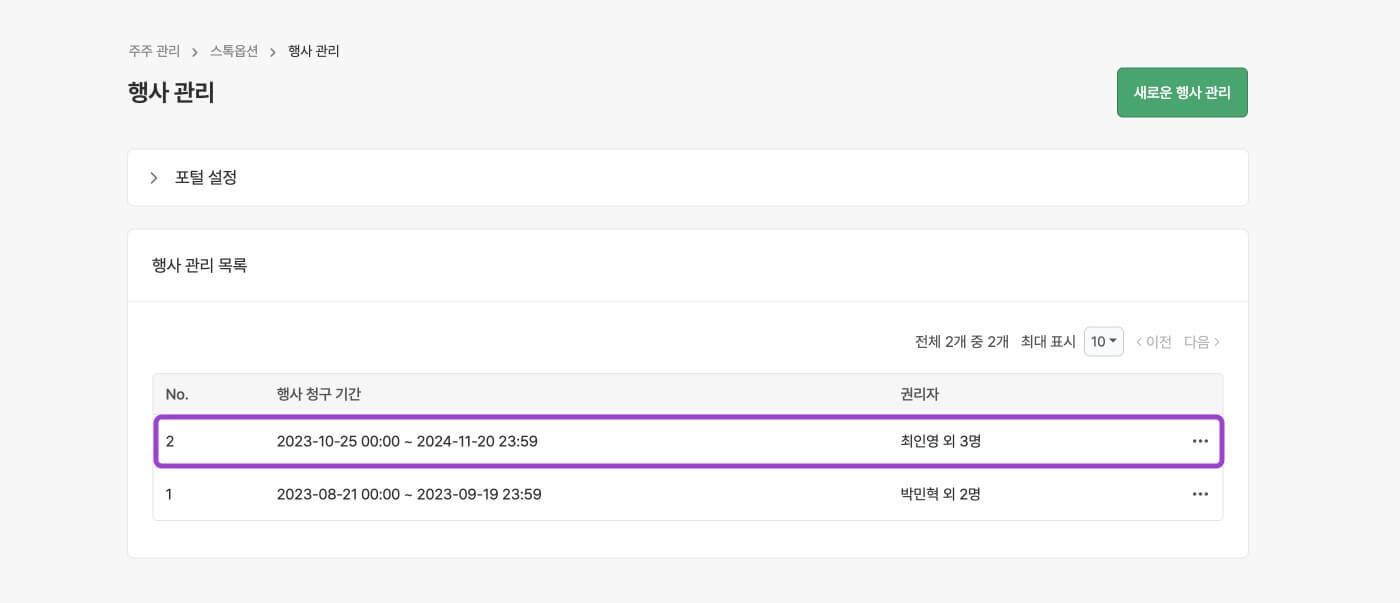Click 행사 관리 breadcrumb item

click(313, 51)
